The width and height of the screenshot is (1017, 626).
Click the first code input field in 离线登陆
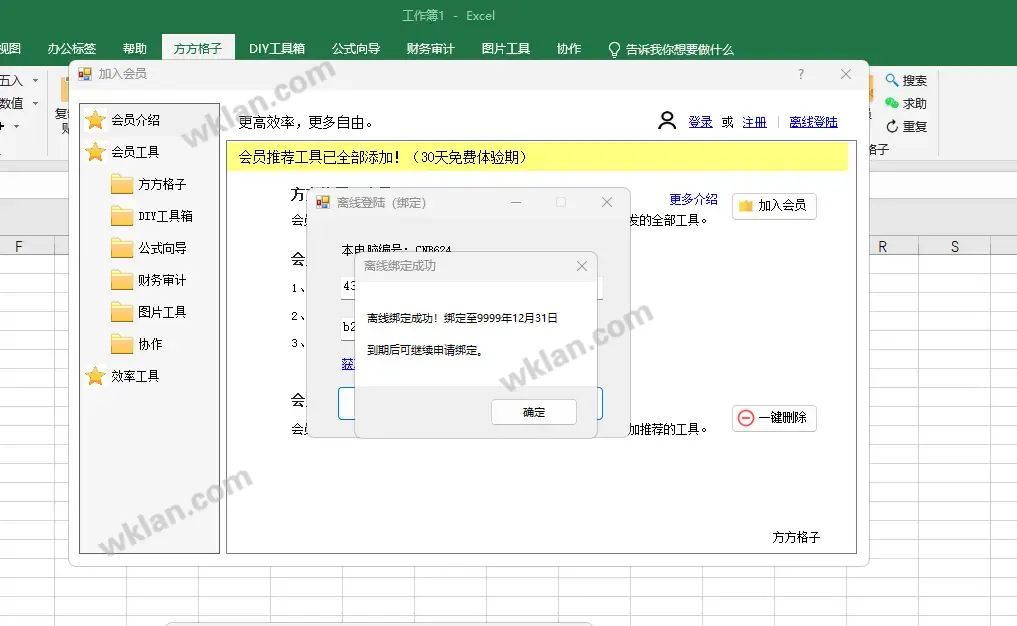pyautogui.click(x=472, y=287)
